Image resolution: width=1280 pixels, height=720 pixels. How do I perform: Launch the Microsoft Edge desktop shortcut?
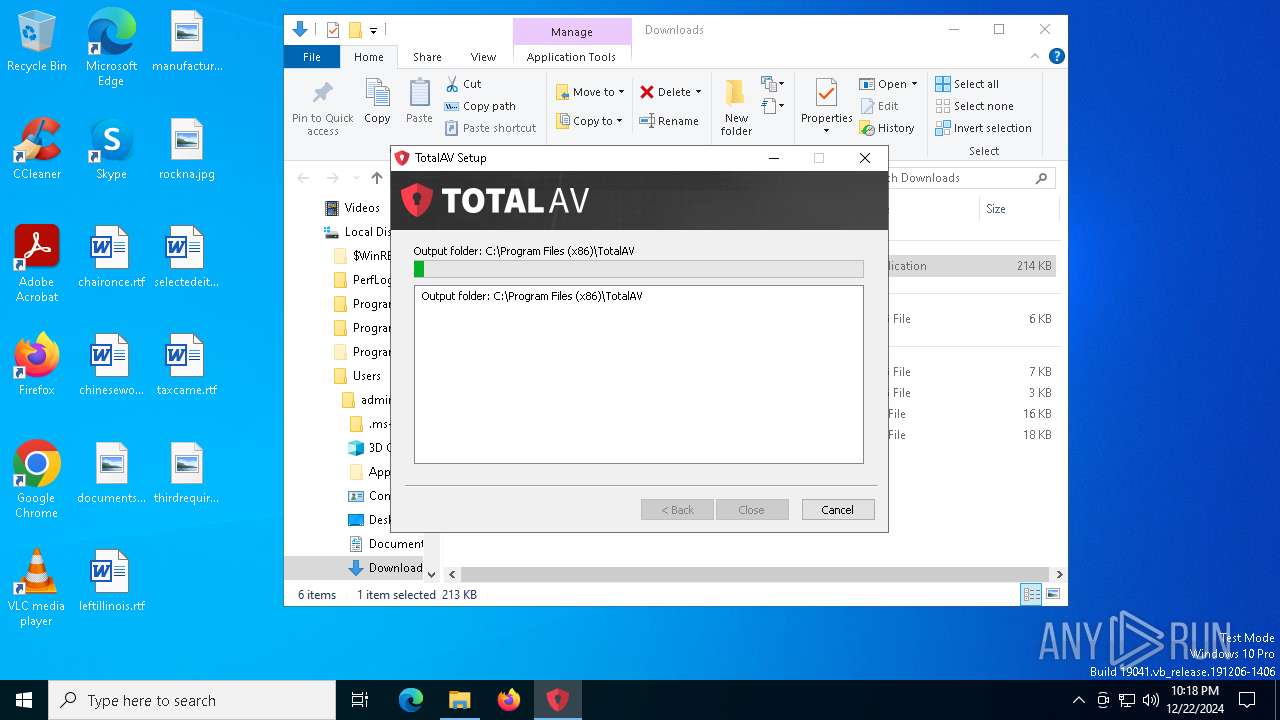pyautogui.click(x=111, y=48)
